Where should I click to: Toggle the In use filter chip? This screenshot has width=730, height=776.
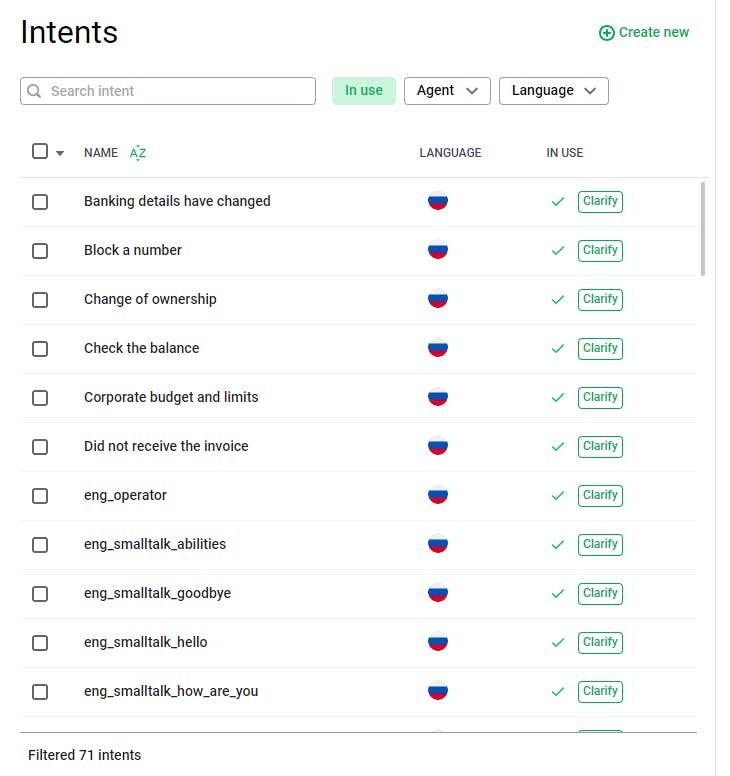(364, 91)
